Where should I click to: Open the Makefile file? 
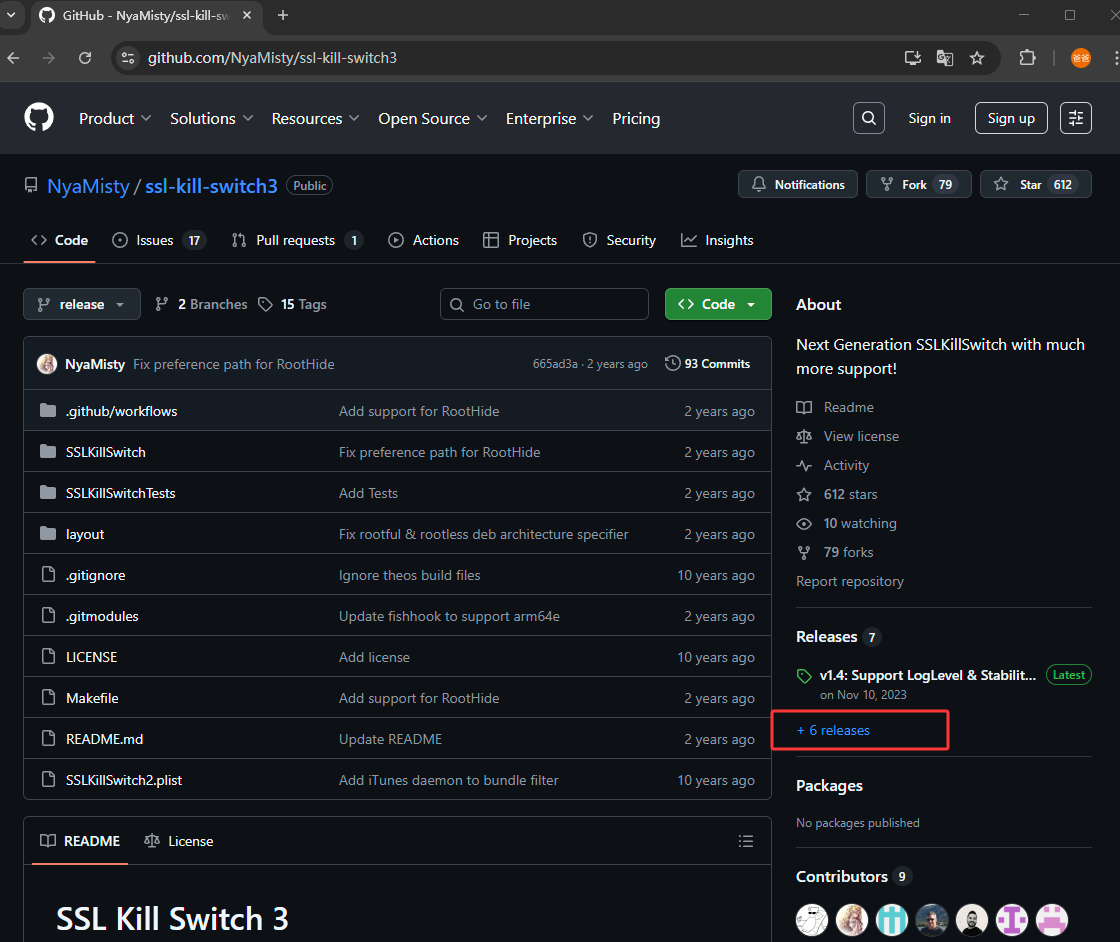coord(92,698)
